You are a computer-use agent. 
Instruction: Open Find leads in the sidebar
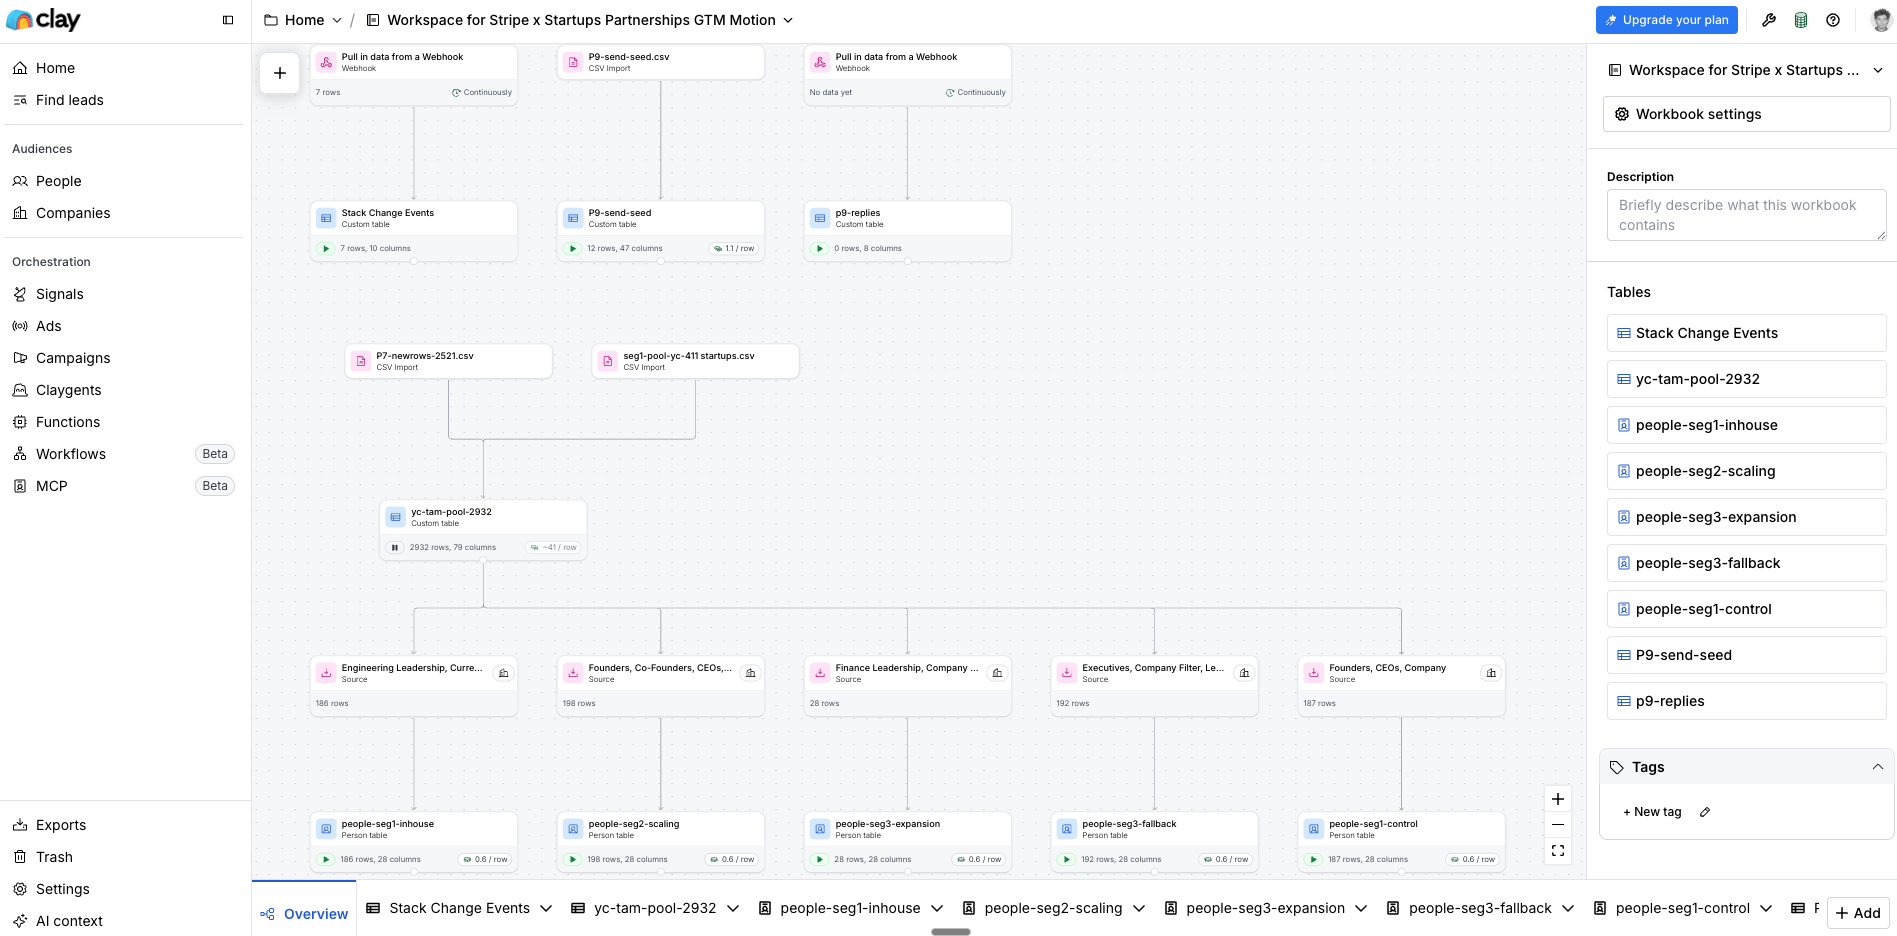point(69,100)
